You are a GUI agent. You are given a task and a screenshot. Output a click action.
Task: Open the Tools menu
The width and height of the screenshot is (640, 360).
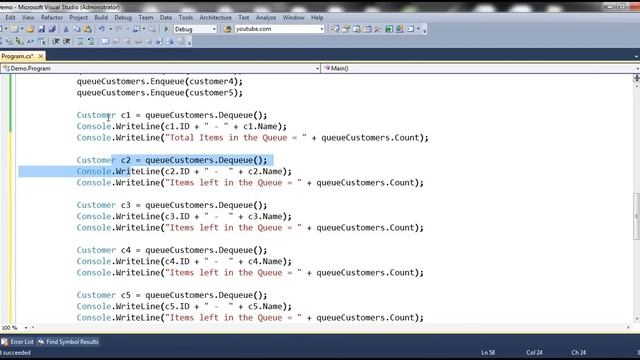[185, 18]
